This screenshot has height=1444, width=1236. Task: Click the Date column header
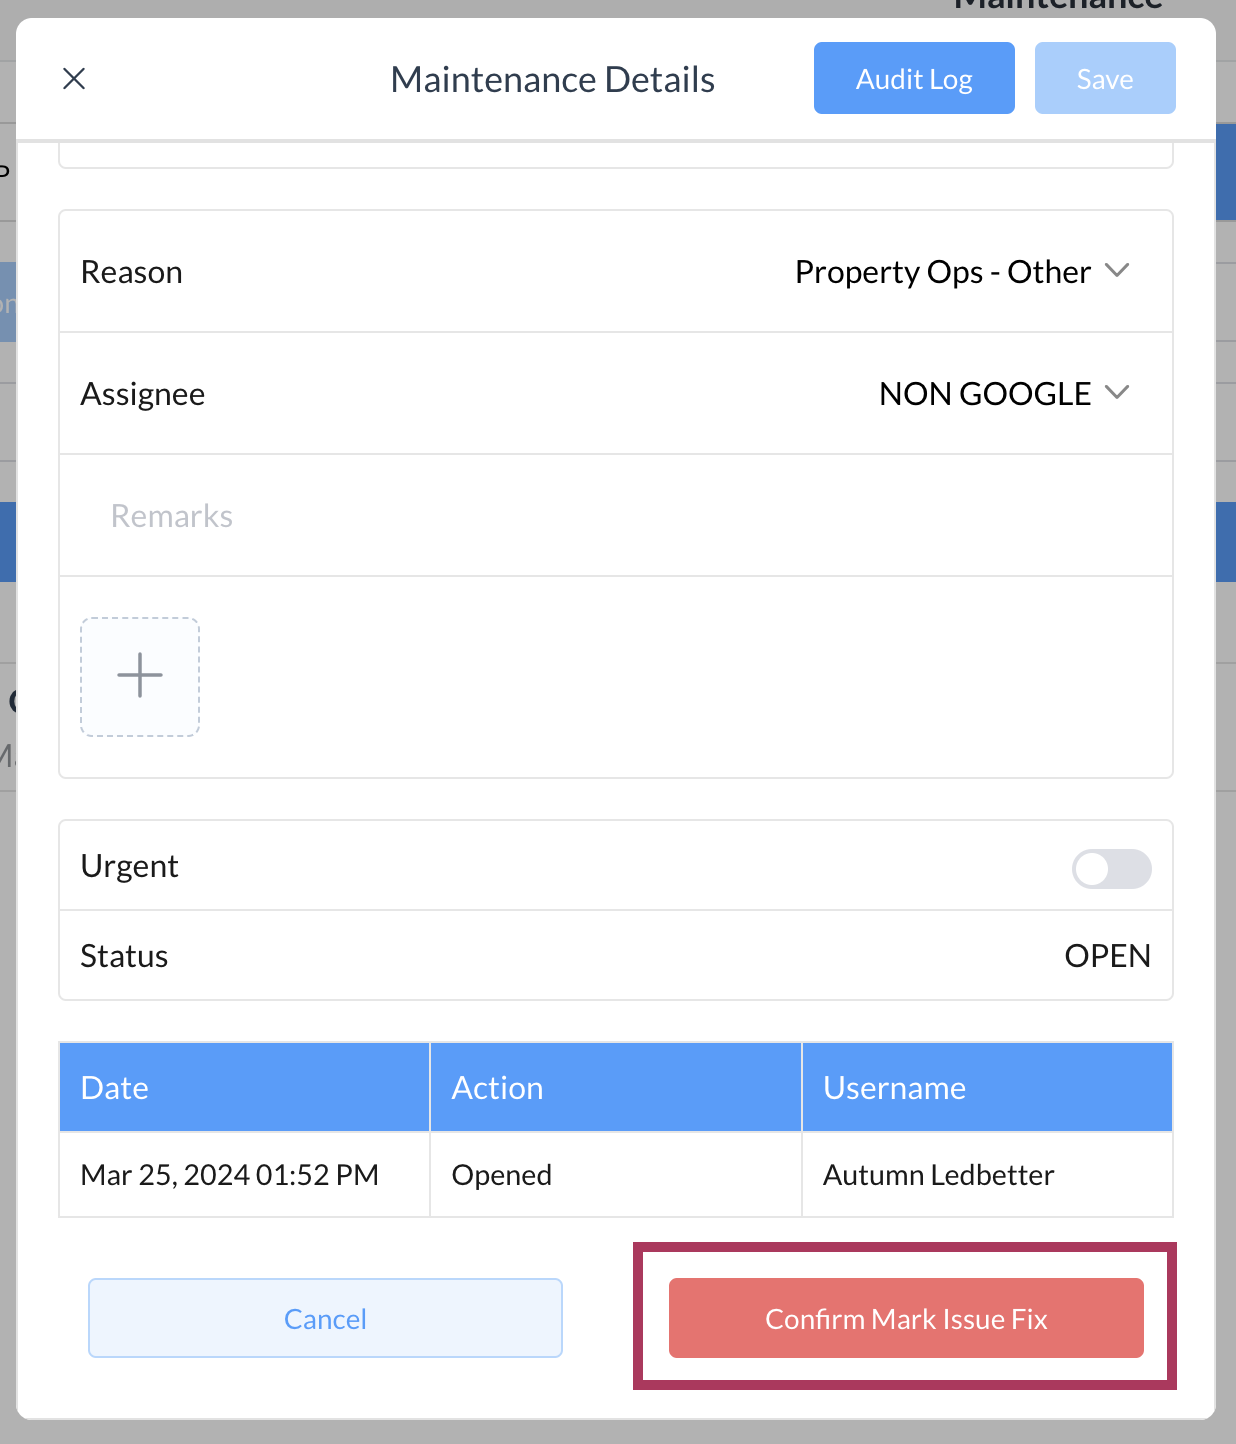pyautogui.click(x=244, y=1087)
